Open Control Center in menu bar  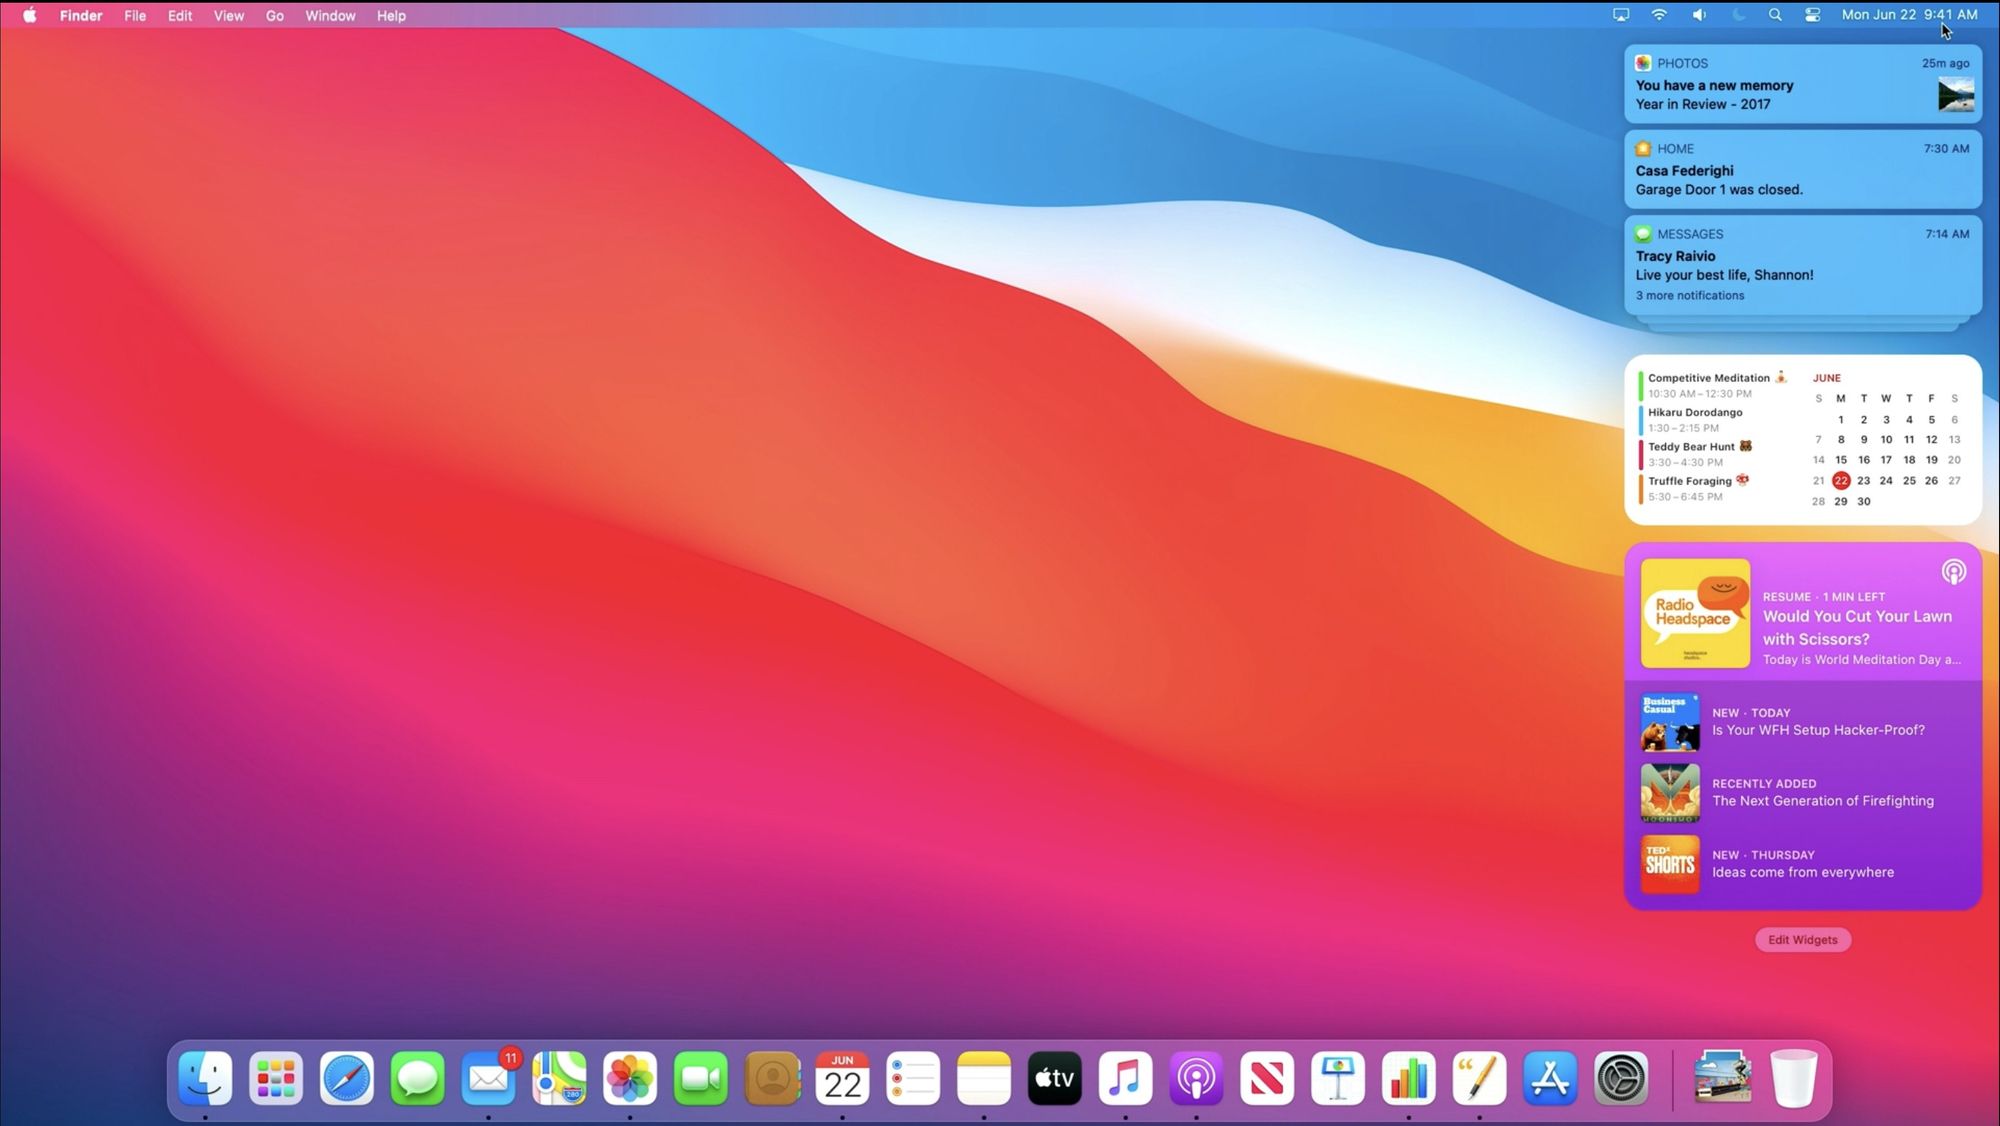pos(1812,15)
